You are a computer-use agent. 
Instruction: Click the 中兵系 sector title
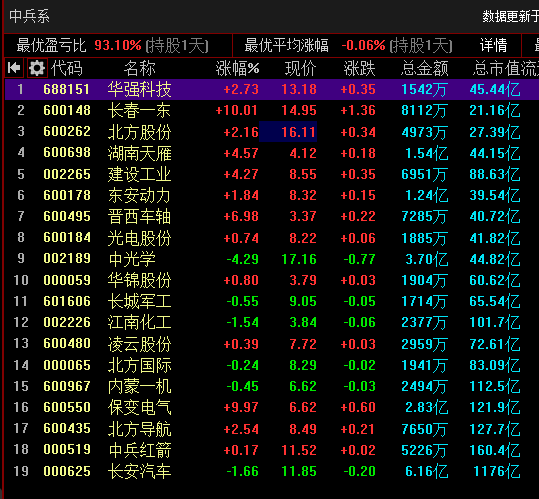click(30, 16)
